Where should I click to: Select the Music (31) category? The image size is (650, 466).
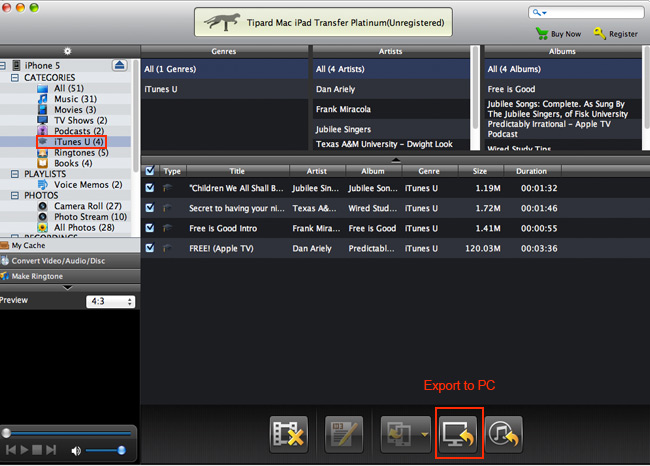75,99
